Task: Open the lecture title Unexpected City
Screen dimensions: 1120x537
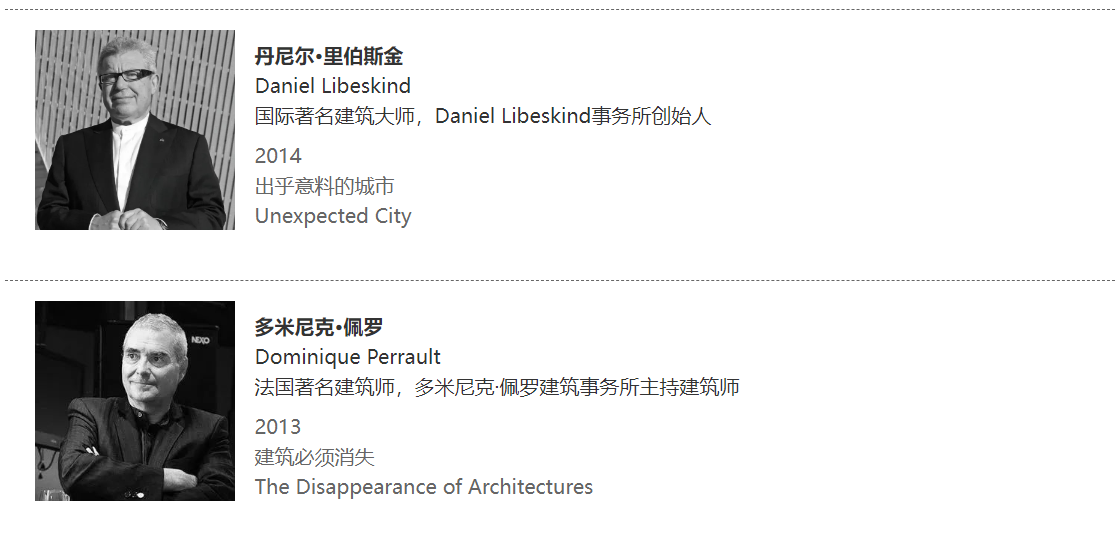Action: [333, 216]
